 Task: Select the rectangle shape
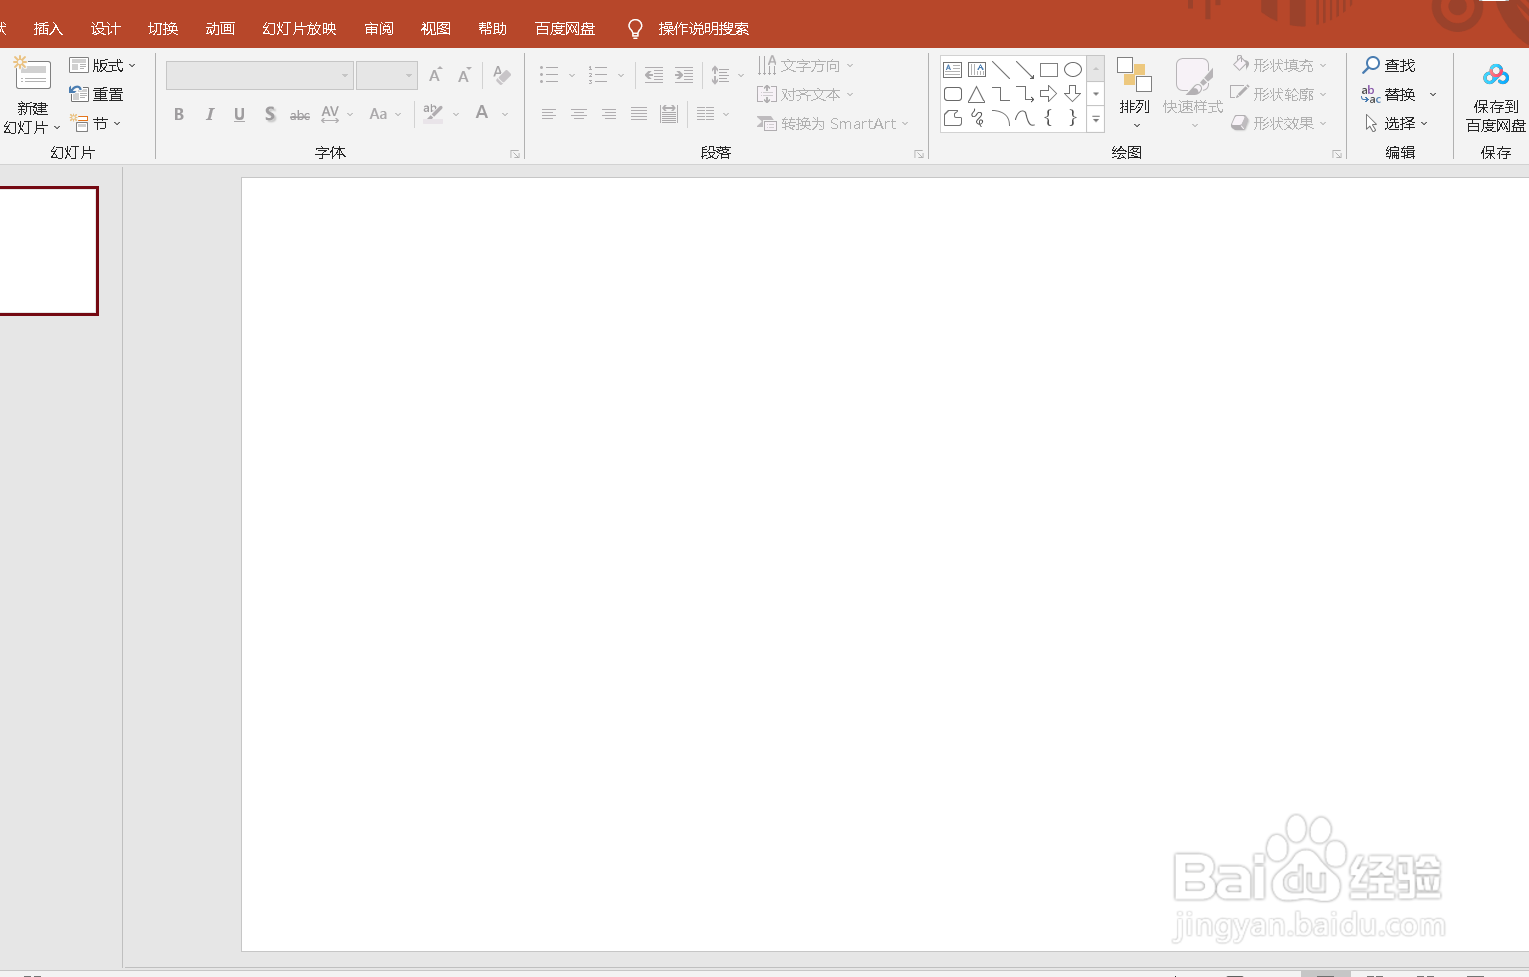tap(1049, 70)
